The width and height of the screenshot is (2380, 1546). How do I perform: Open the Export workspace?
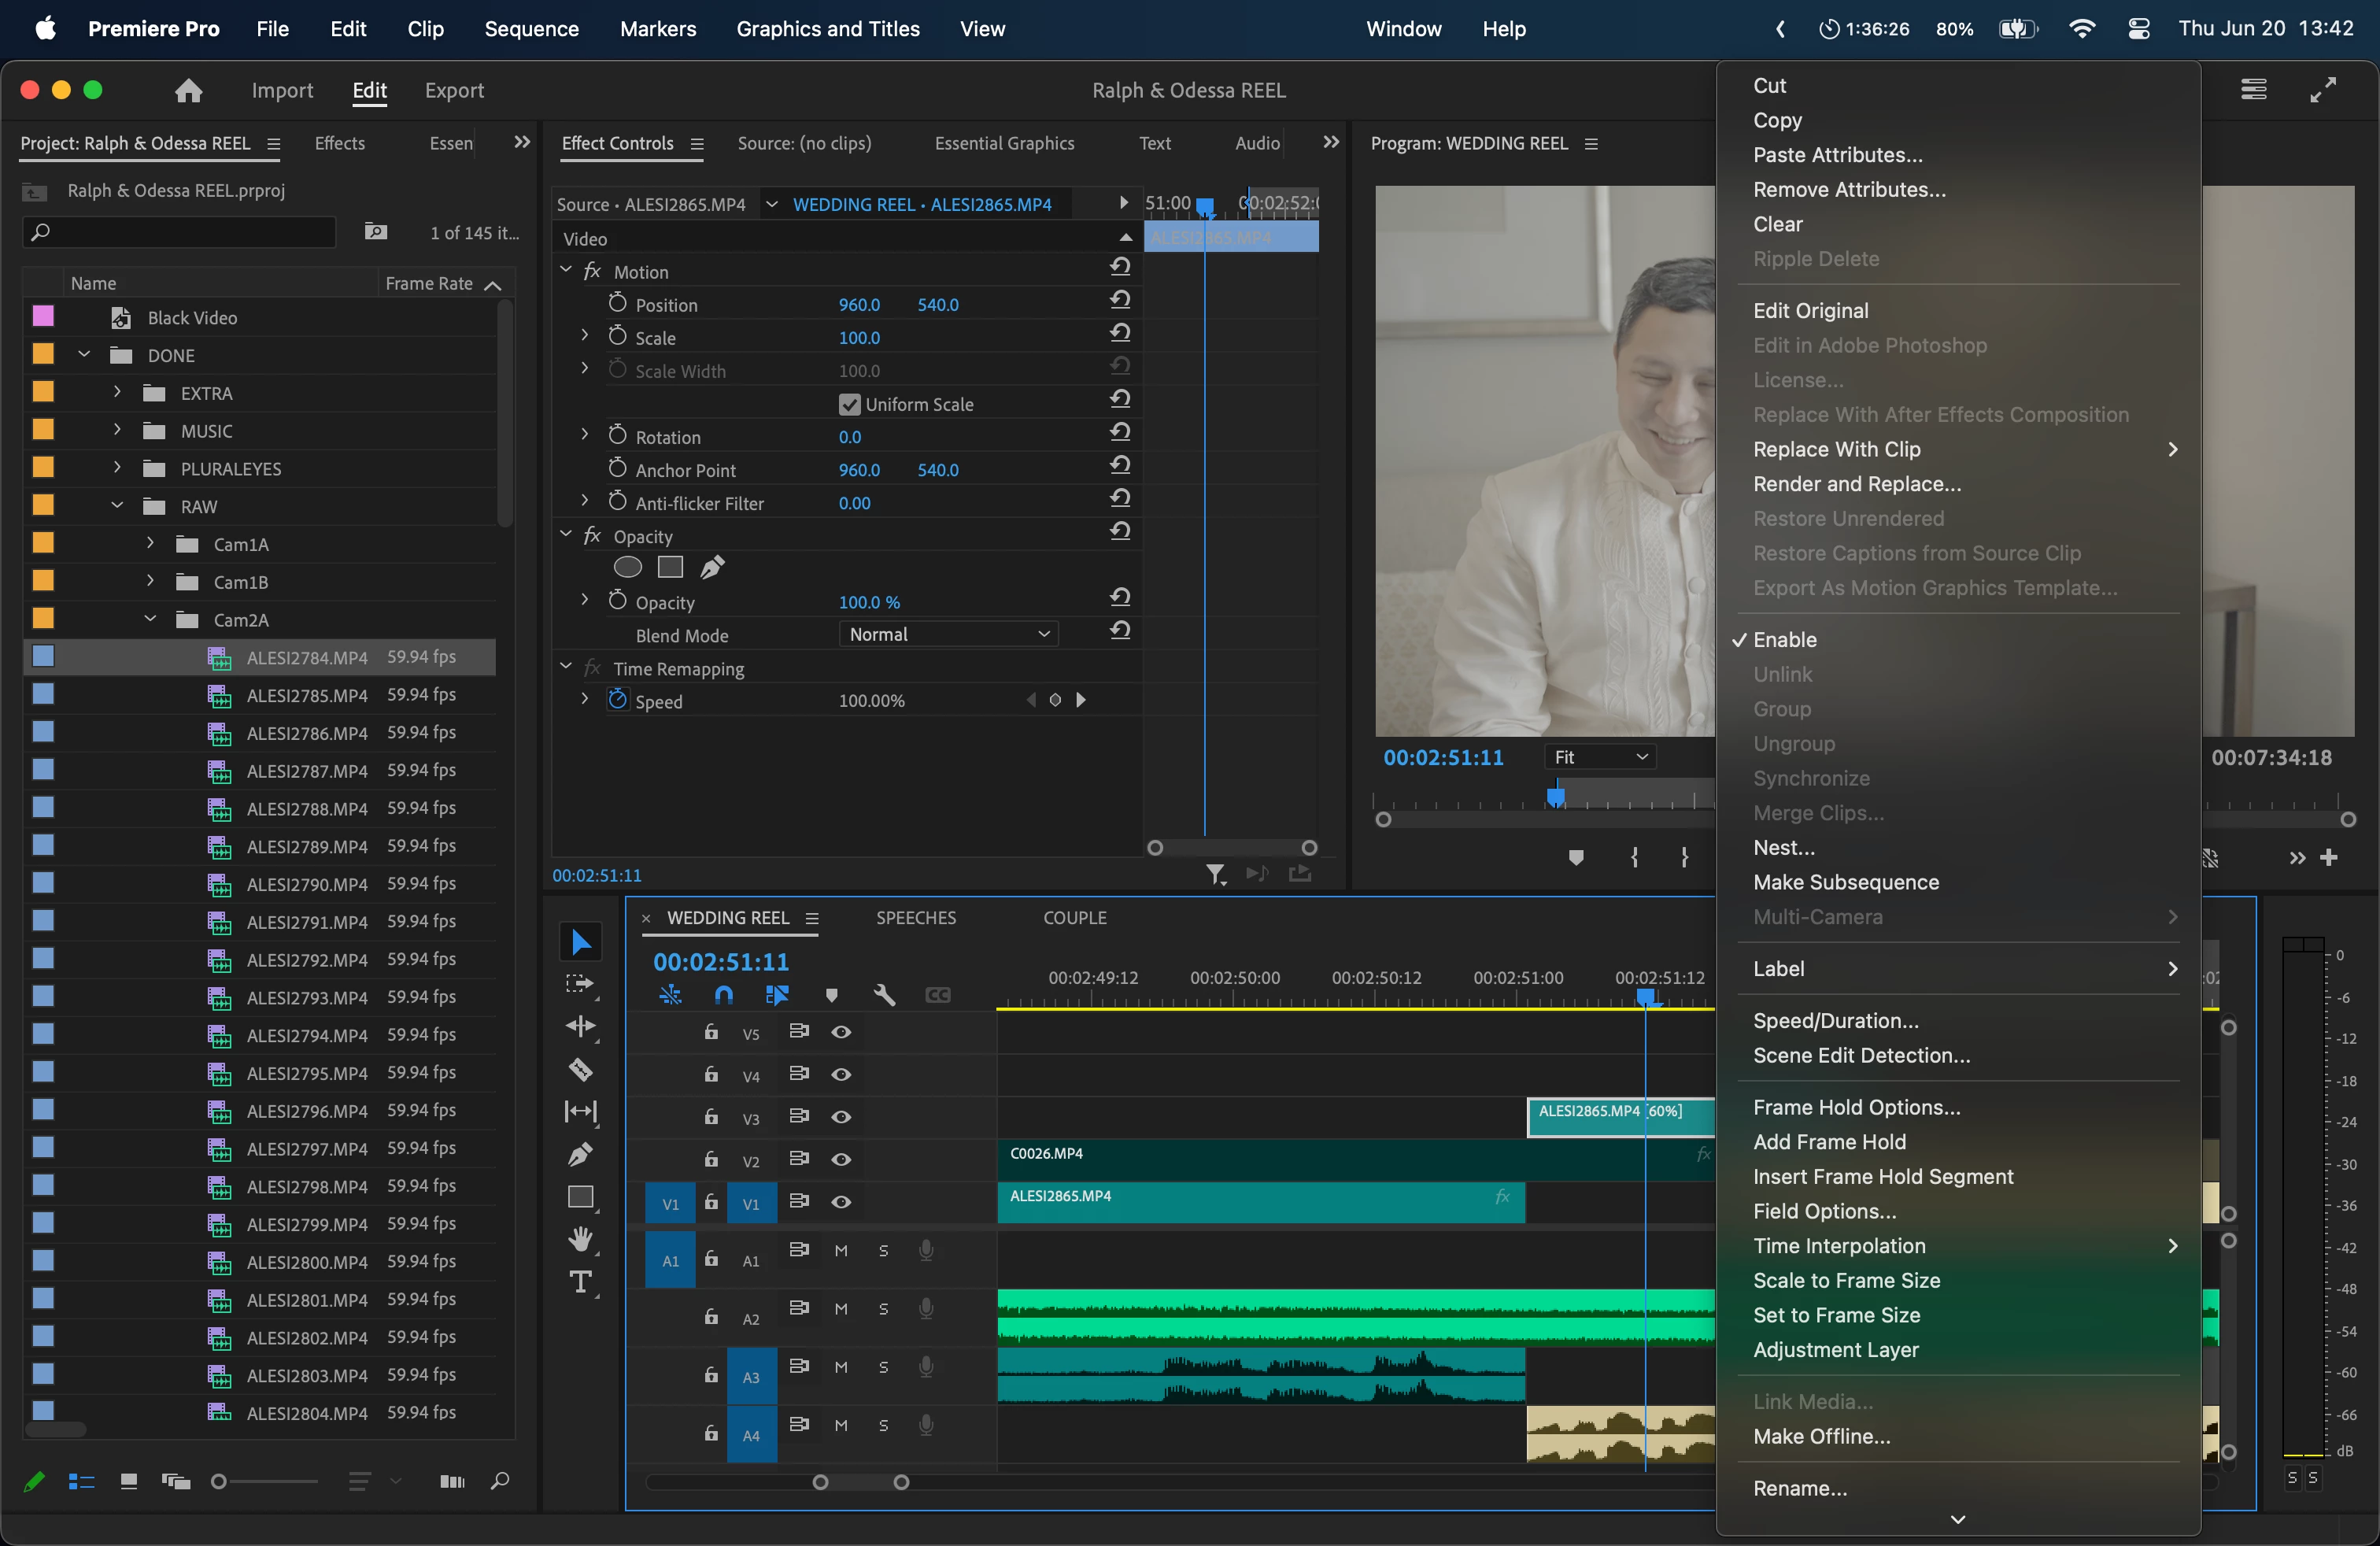[x=454, y=90]
